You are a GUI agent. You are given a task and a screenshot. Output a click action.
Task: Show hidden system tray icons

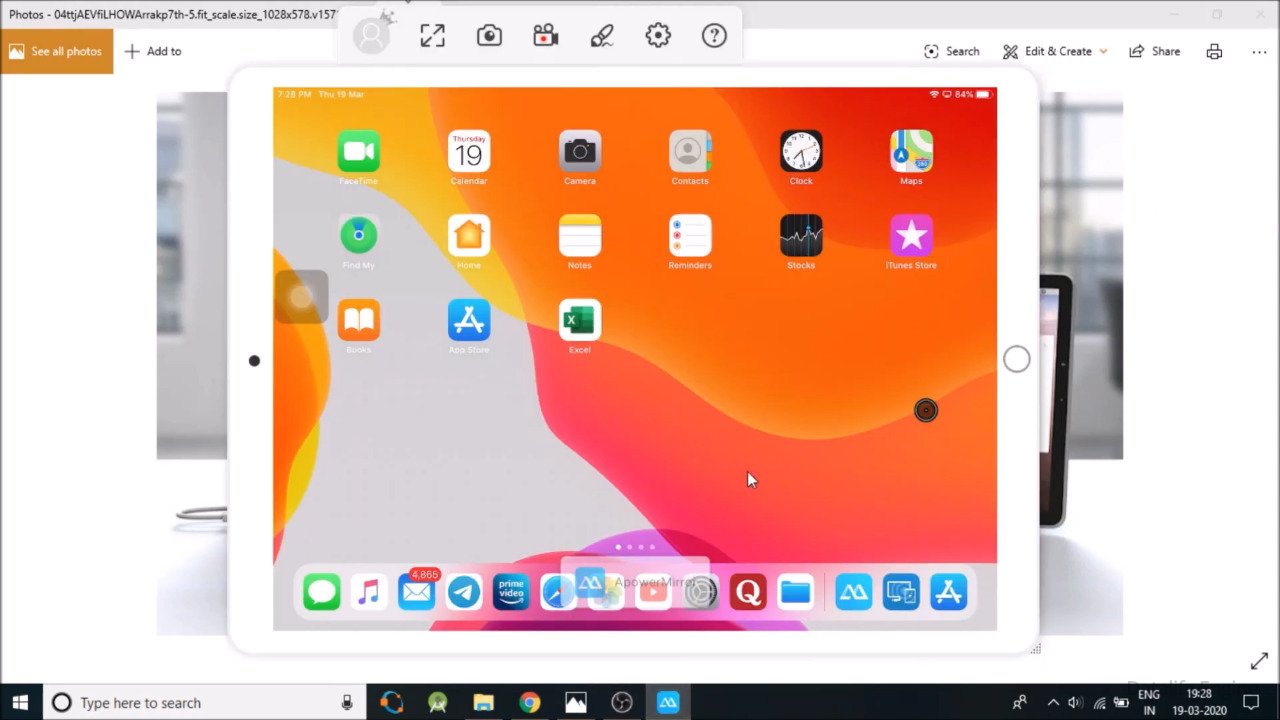point(1052,703)
